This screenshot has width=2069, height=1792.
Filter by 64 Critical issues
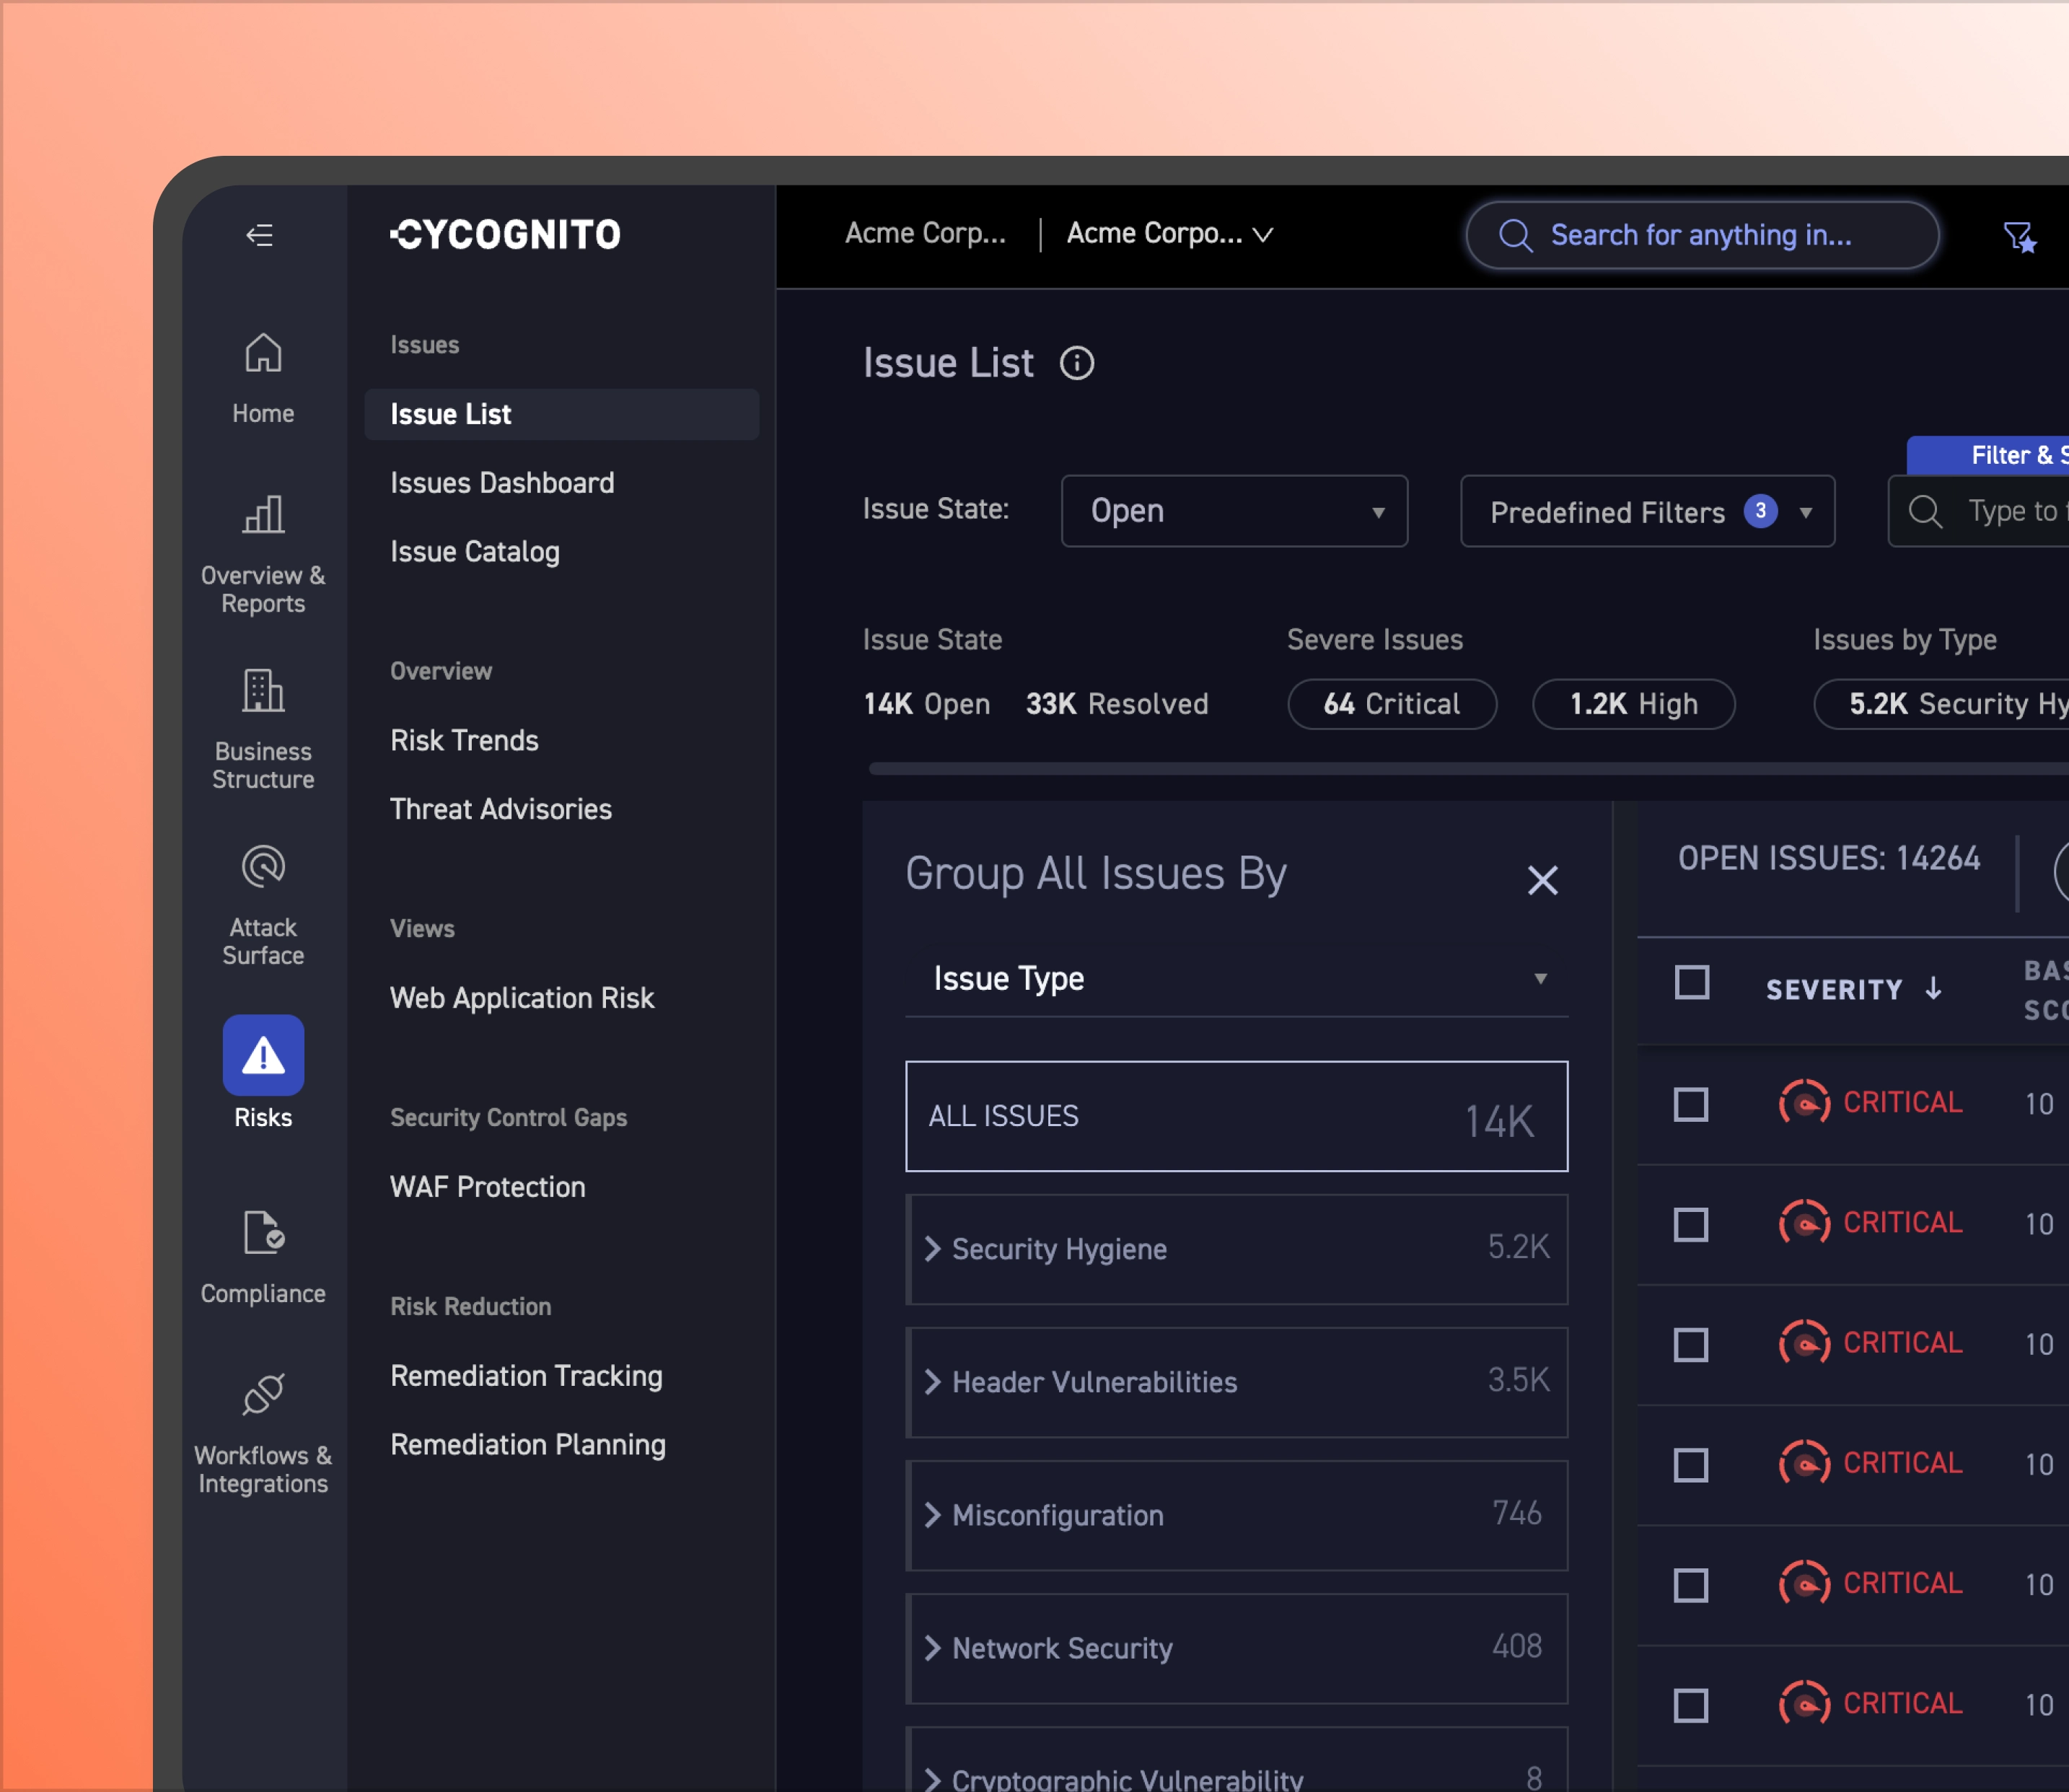[x=1392, y=704]
